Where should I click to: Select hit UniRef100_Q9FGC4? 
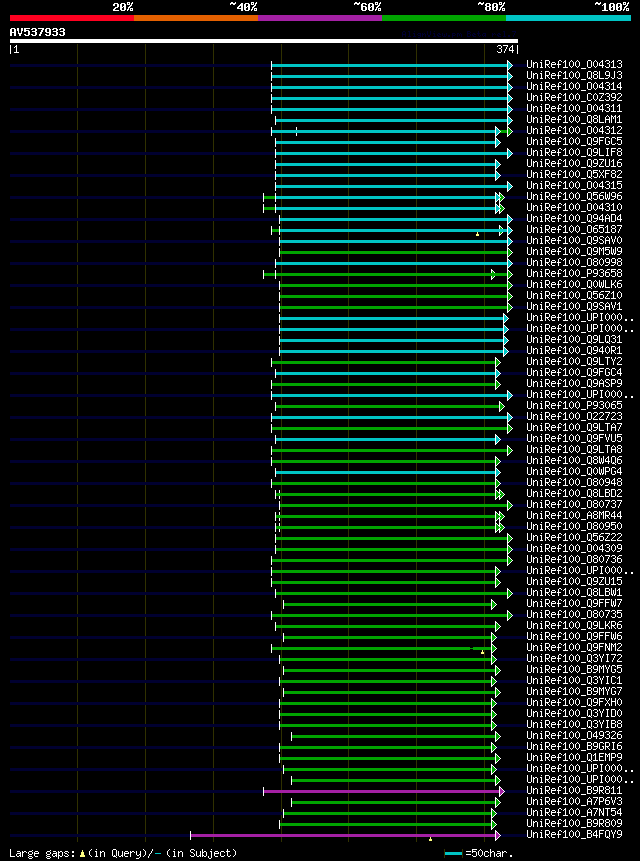pos(574,372)
